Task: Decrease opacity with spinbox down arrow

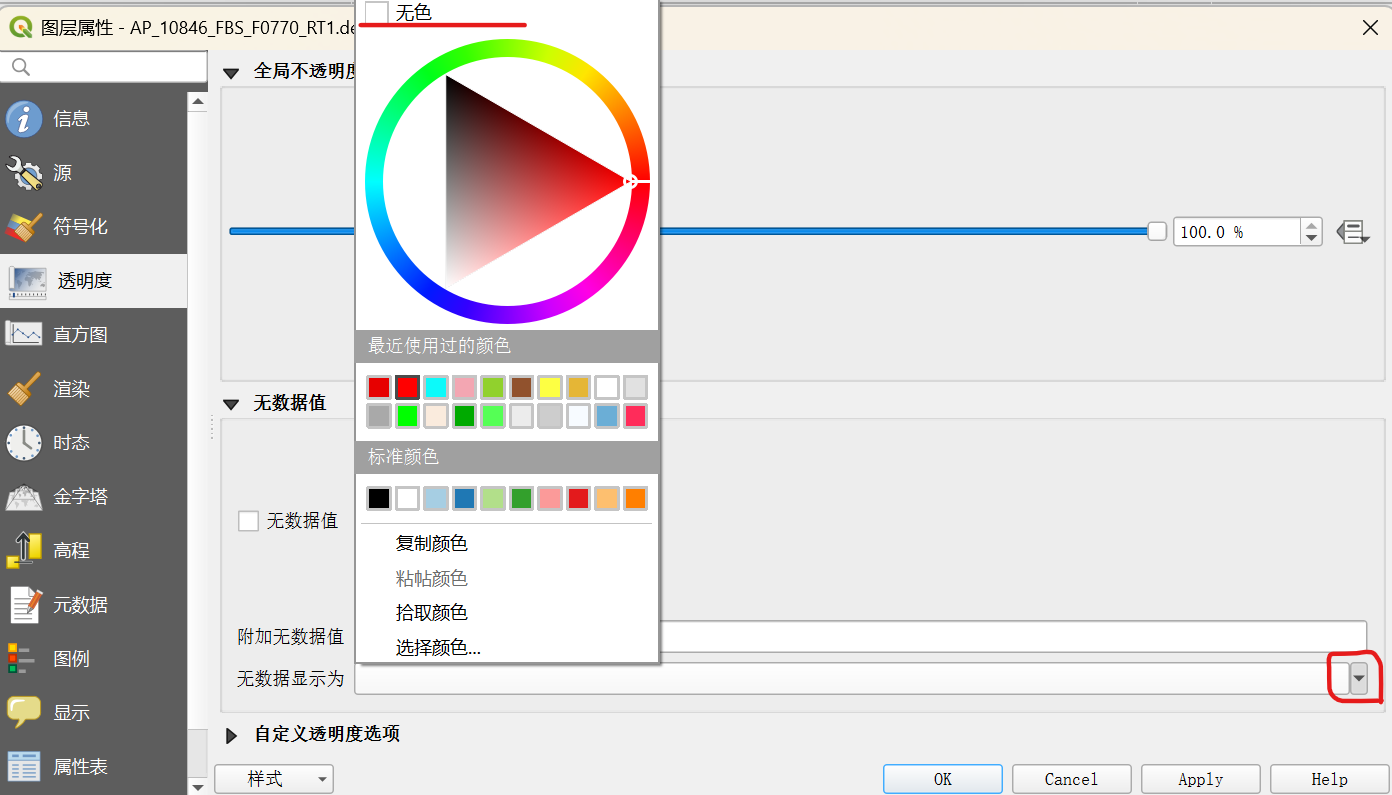Action: tap(1311, 239)
